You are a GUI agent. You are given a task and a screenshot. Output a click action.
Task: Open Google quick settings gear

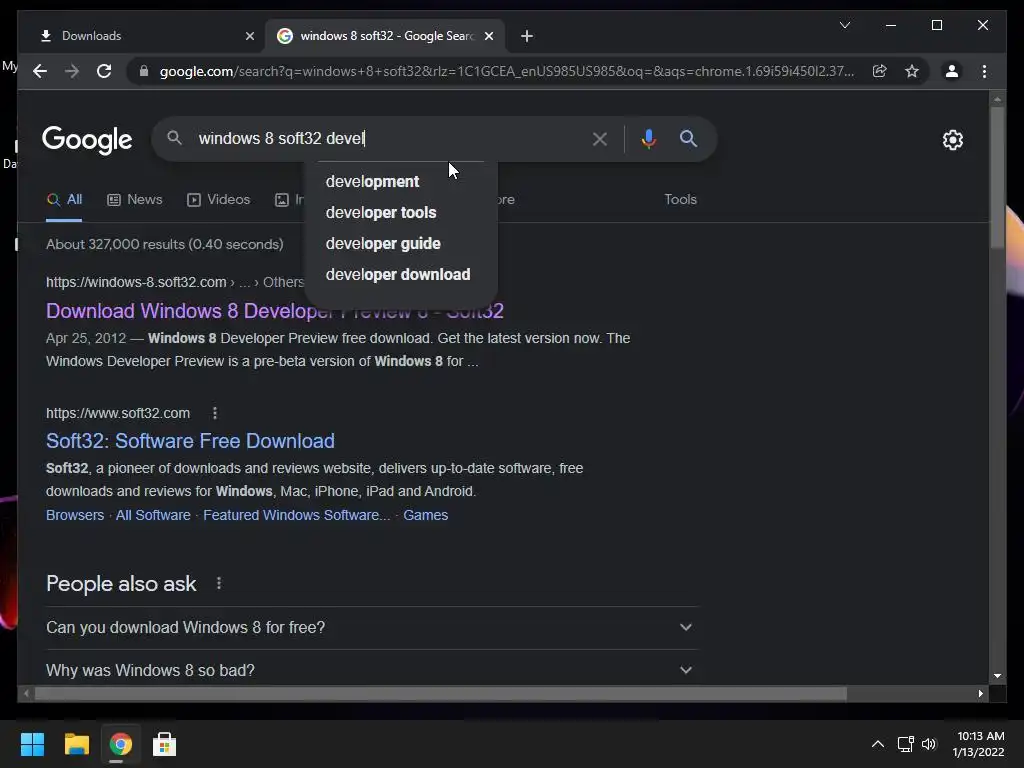953,140
